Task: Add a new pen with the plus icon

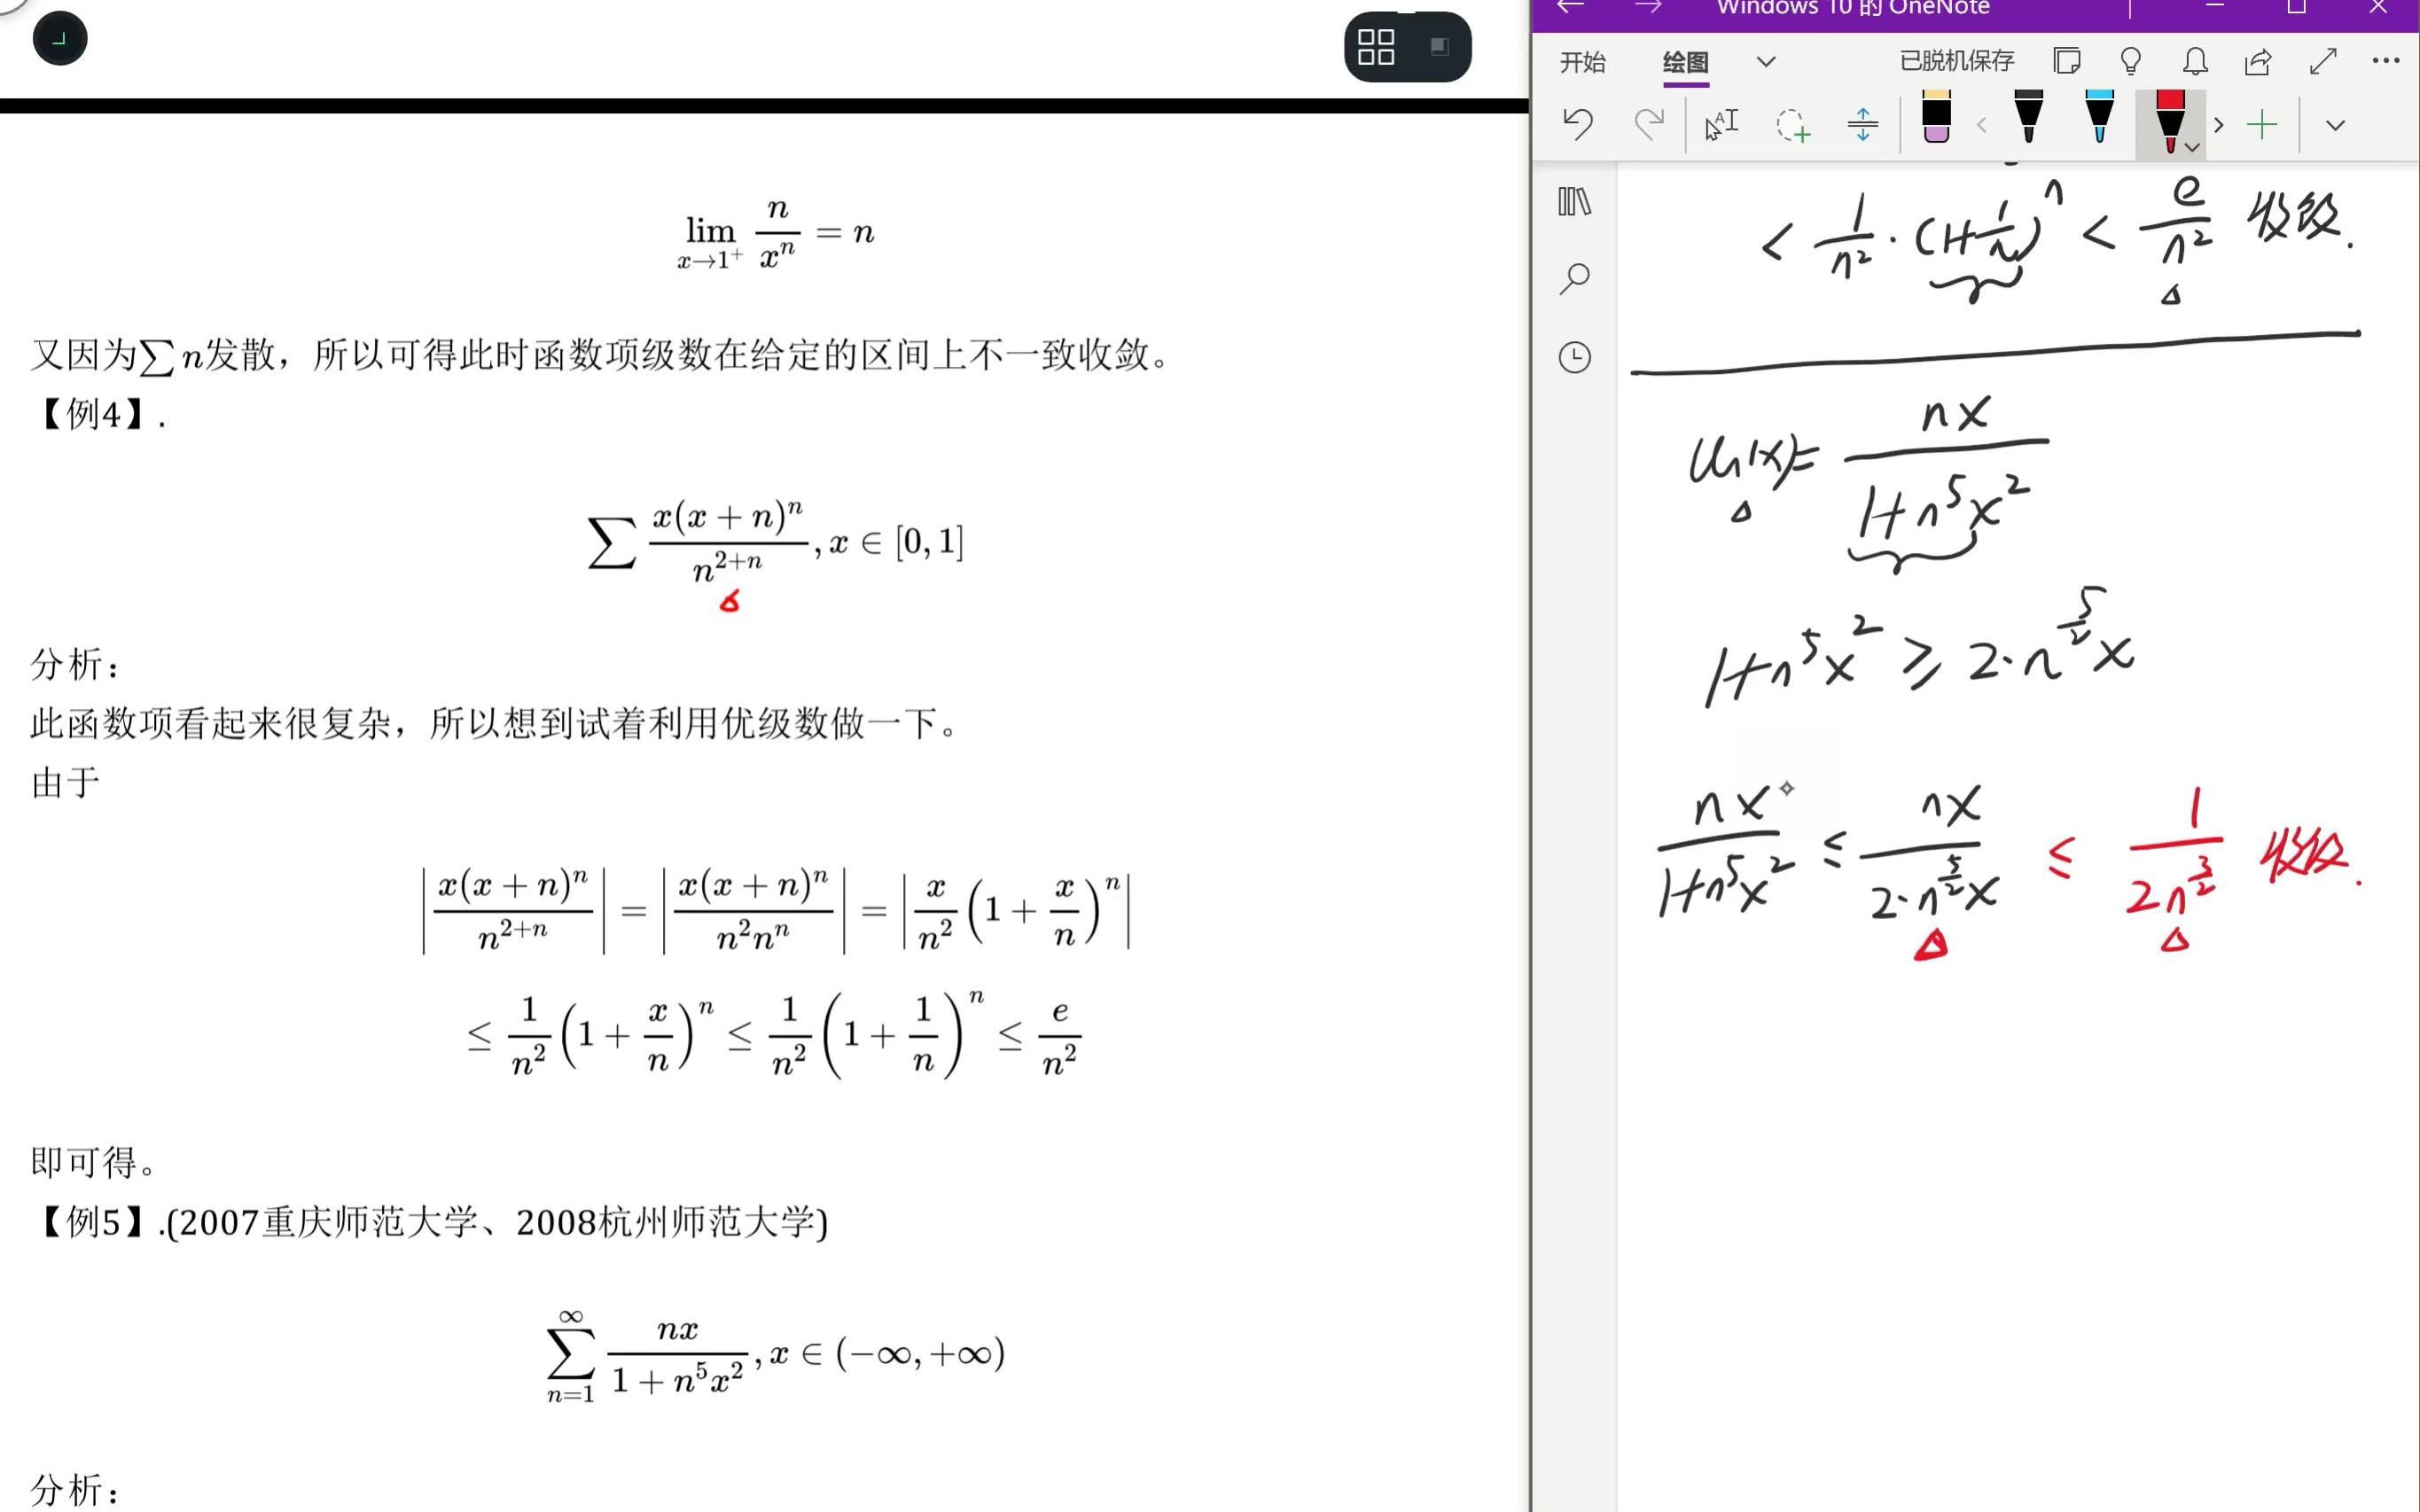Action: point(2262,124)
